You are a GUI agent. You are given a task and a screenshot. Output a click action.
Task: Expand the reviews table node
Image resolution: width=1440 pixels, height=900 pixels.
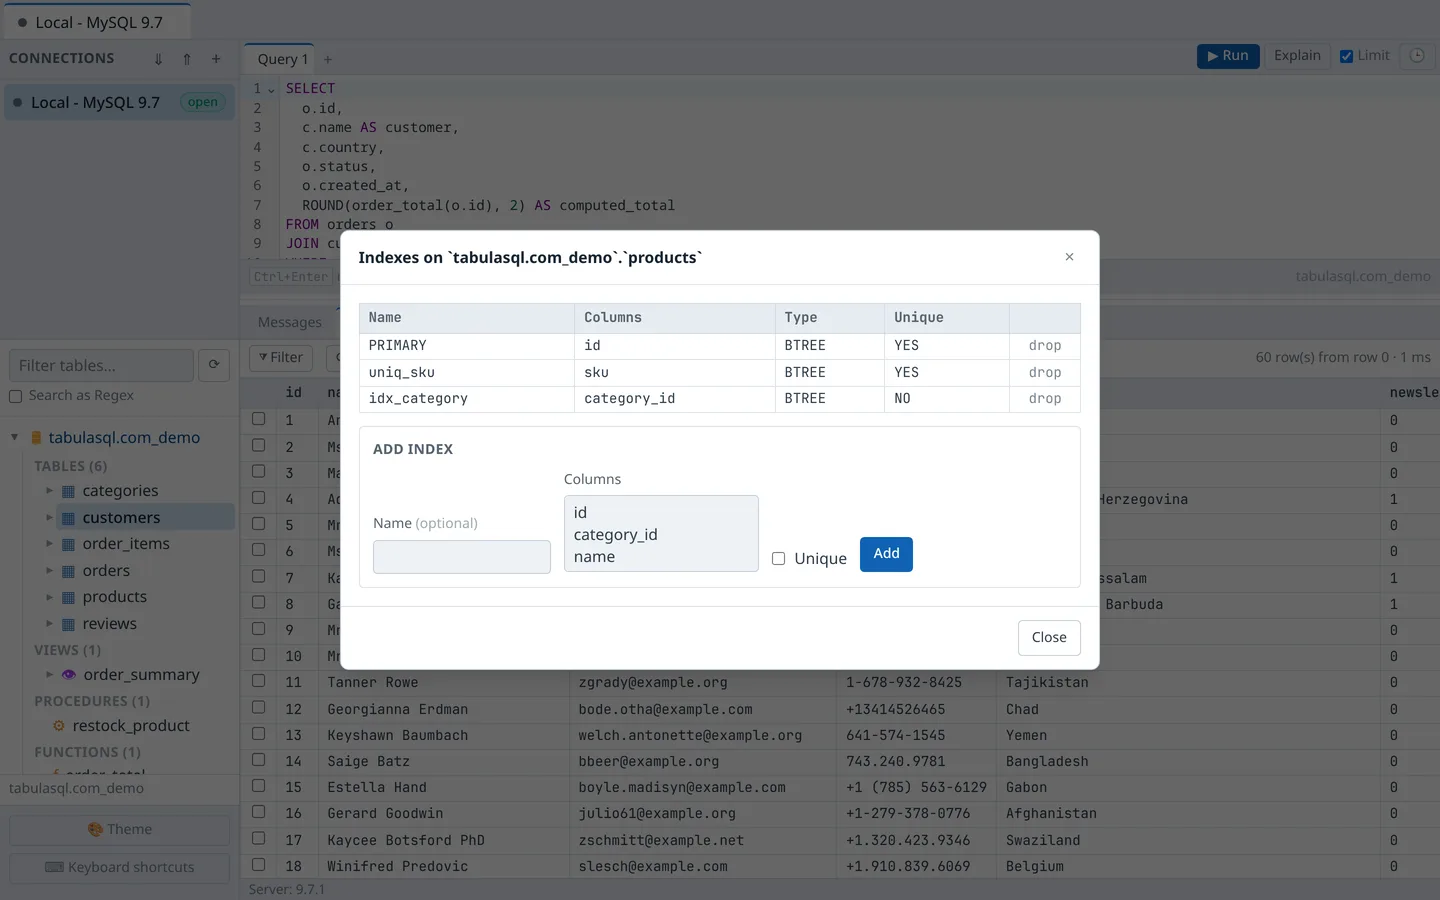point(49,624)
